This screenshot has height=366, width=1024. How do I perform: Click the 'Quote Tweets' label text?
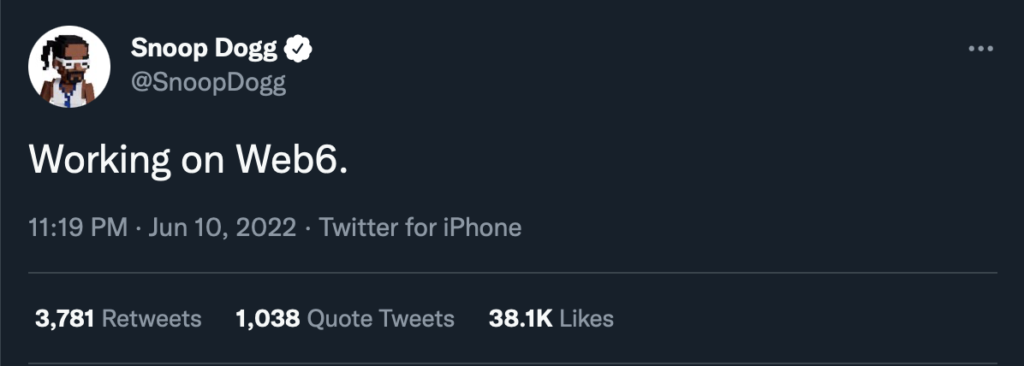pos(381,319)
